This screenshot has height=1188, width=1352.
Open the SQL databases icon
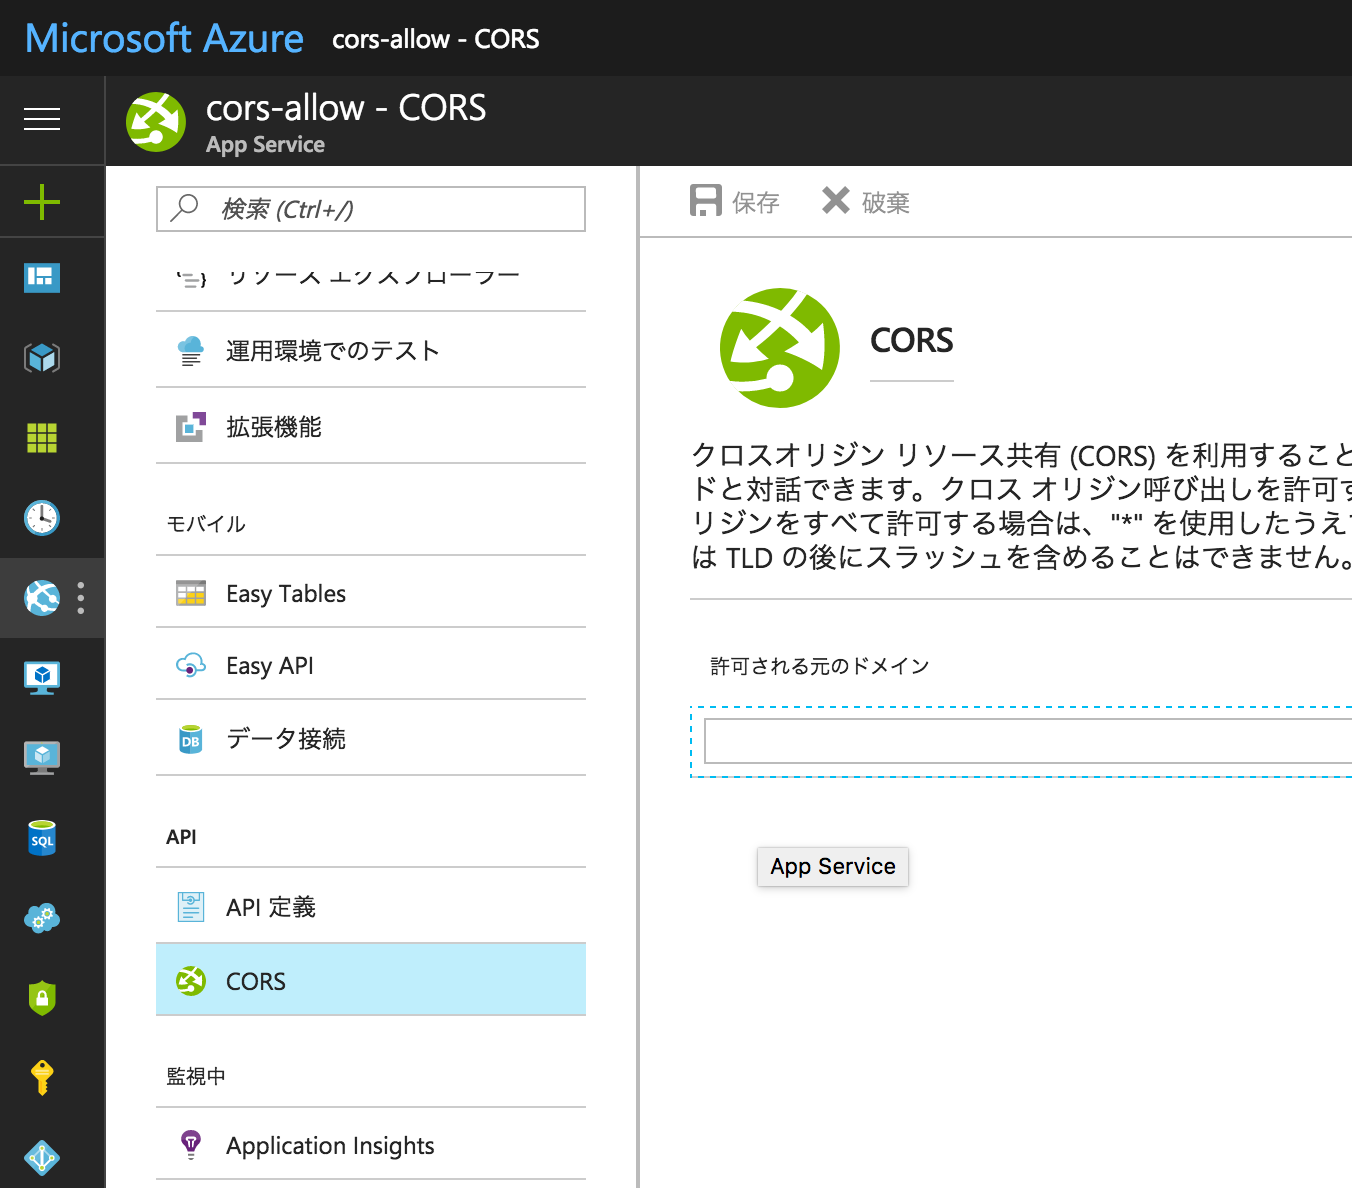(x=42, y=838)
